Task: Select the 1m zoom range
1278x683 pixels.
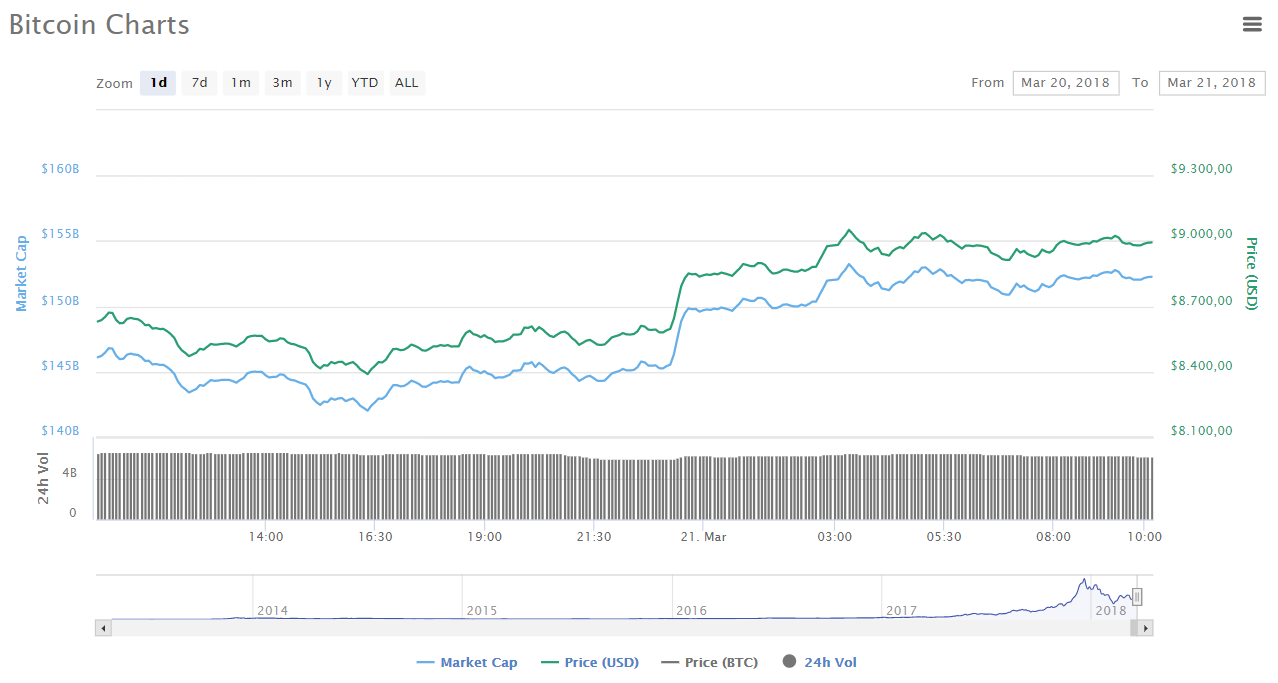Action: (x=241, y=83)
